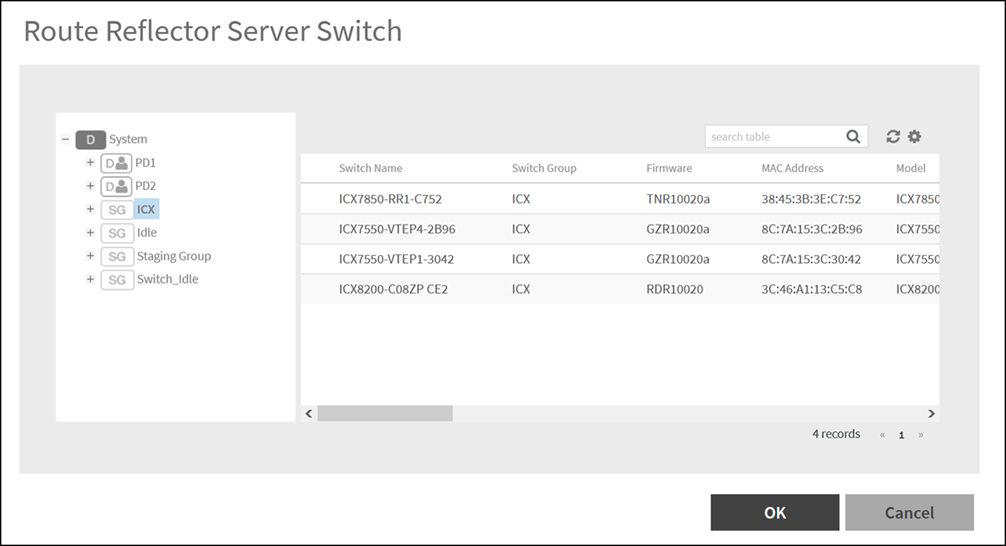Click MAC address 8C:7A:15:3C:30:42
Viewport: 1006px width, 546px height.
[x=811, y=259]
